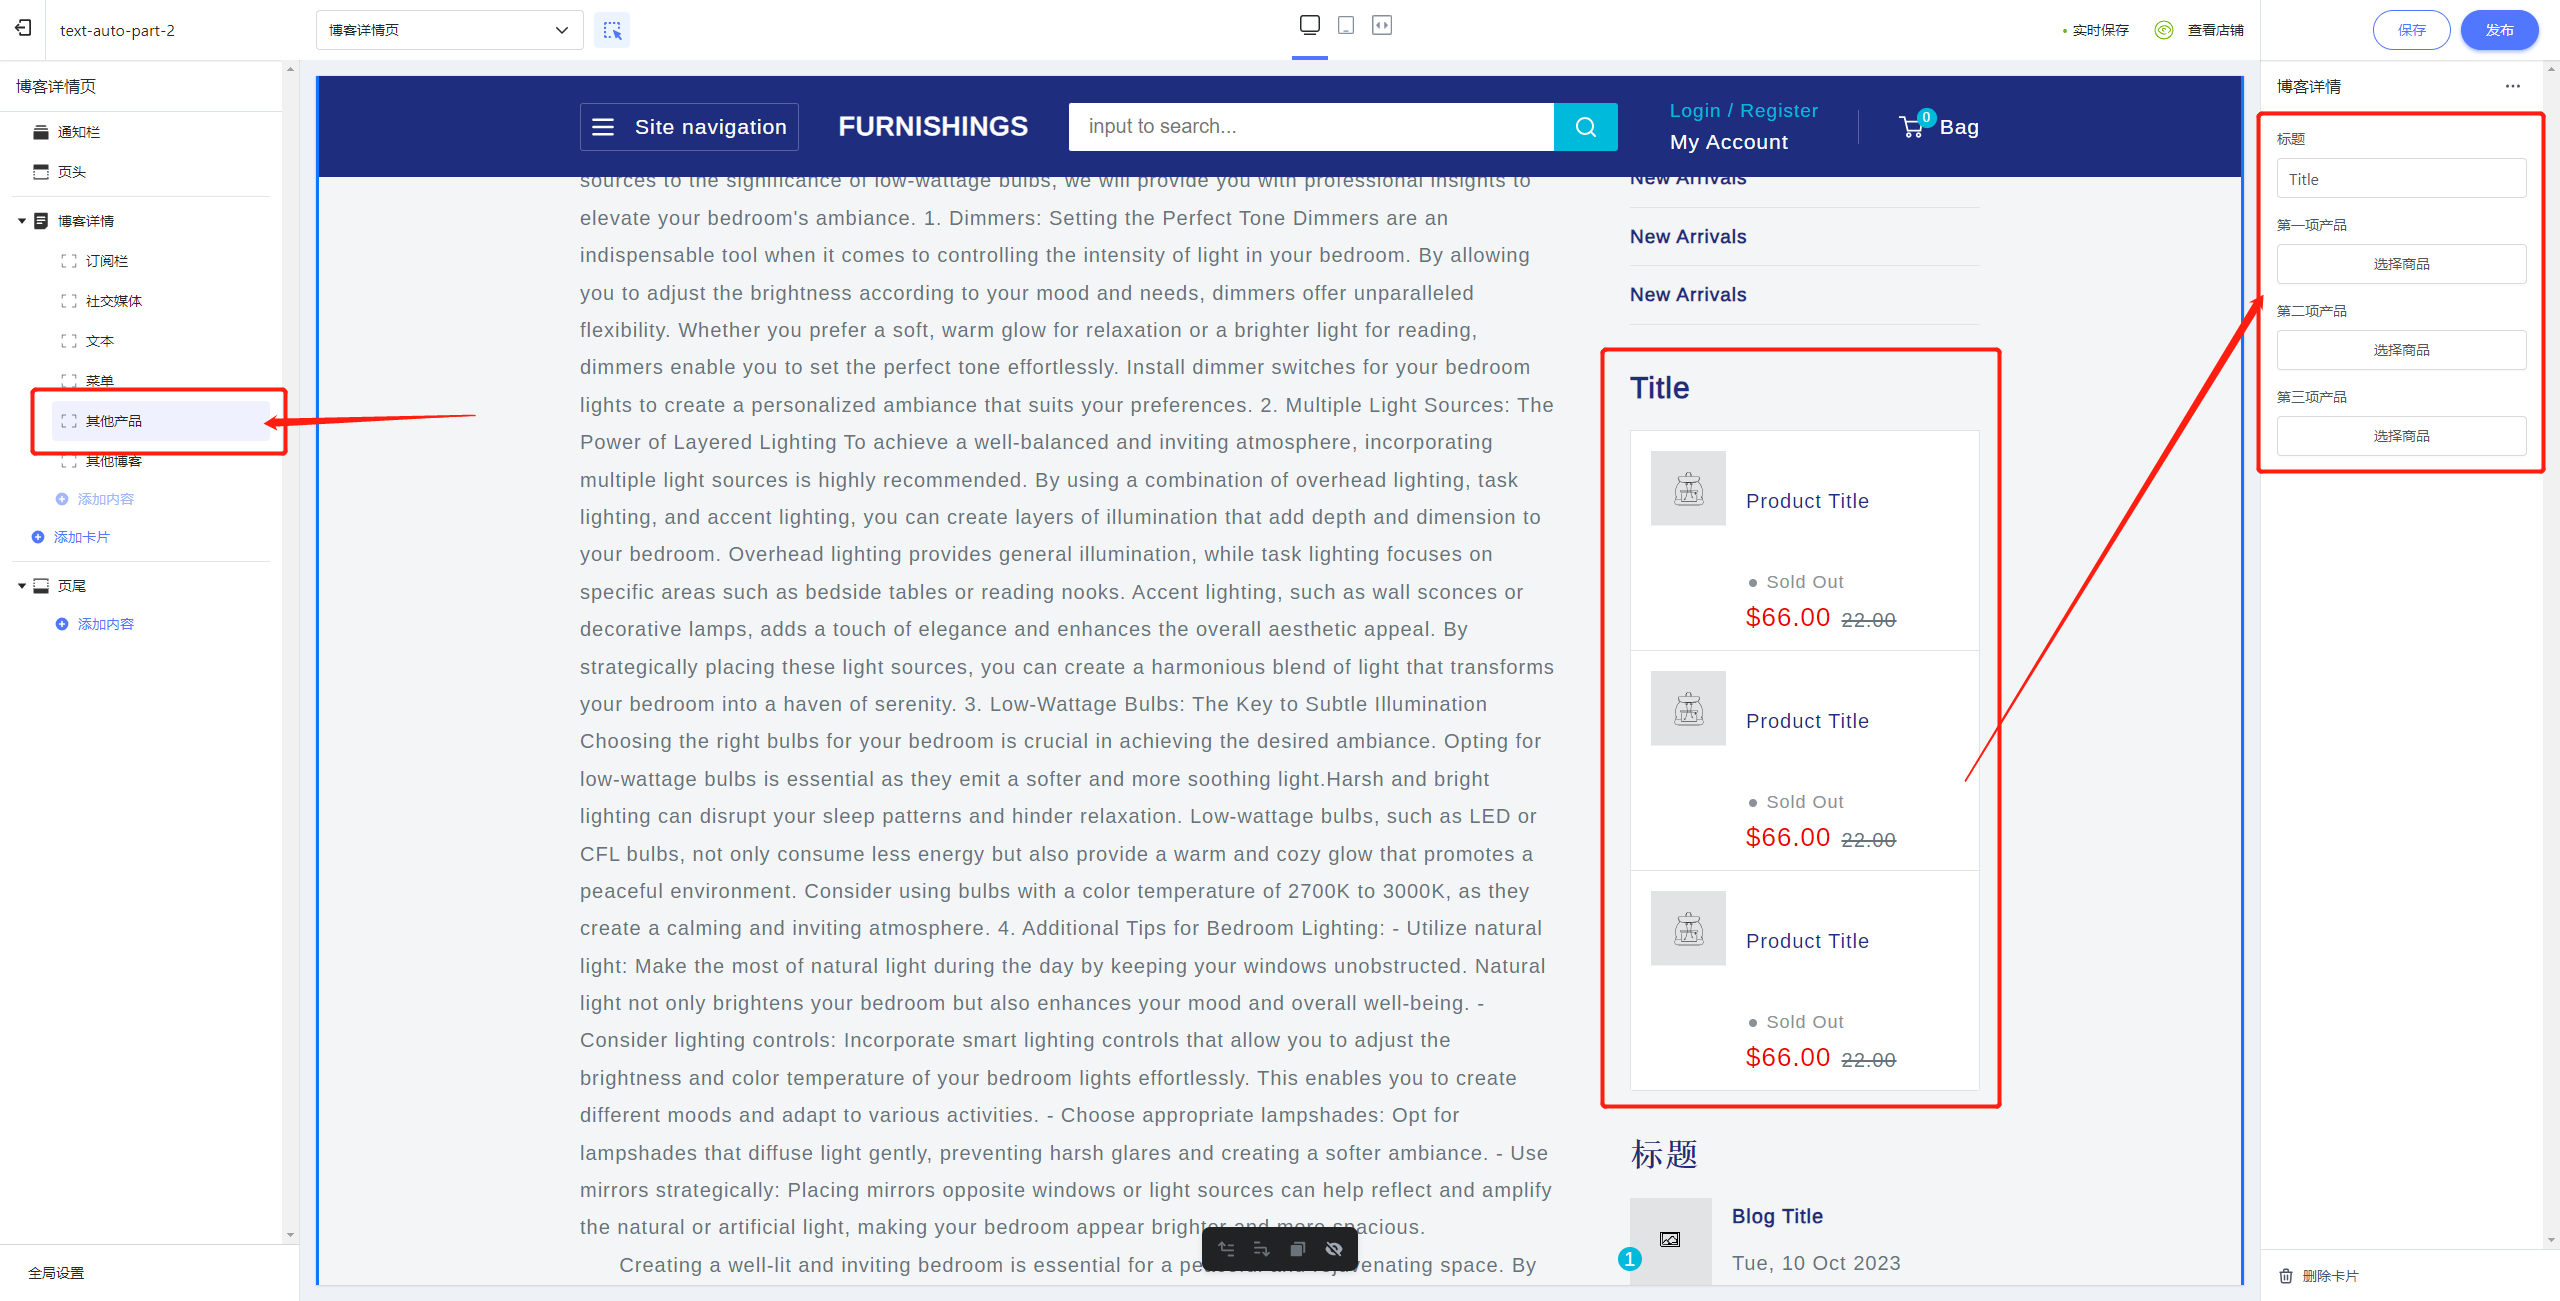Click the My Account link
Screen dimensions: 2560x1301
coord(1728,142)
